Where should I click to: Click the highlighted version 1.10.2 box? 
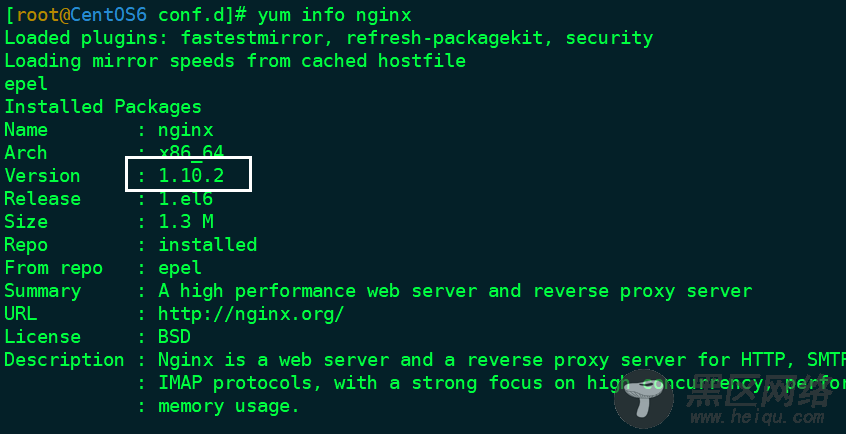[x=189, y=174]
